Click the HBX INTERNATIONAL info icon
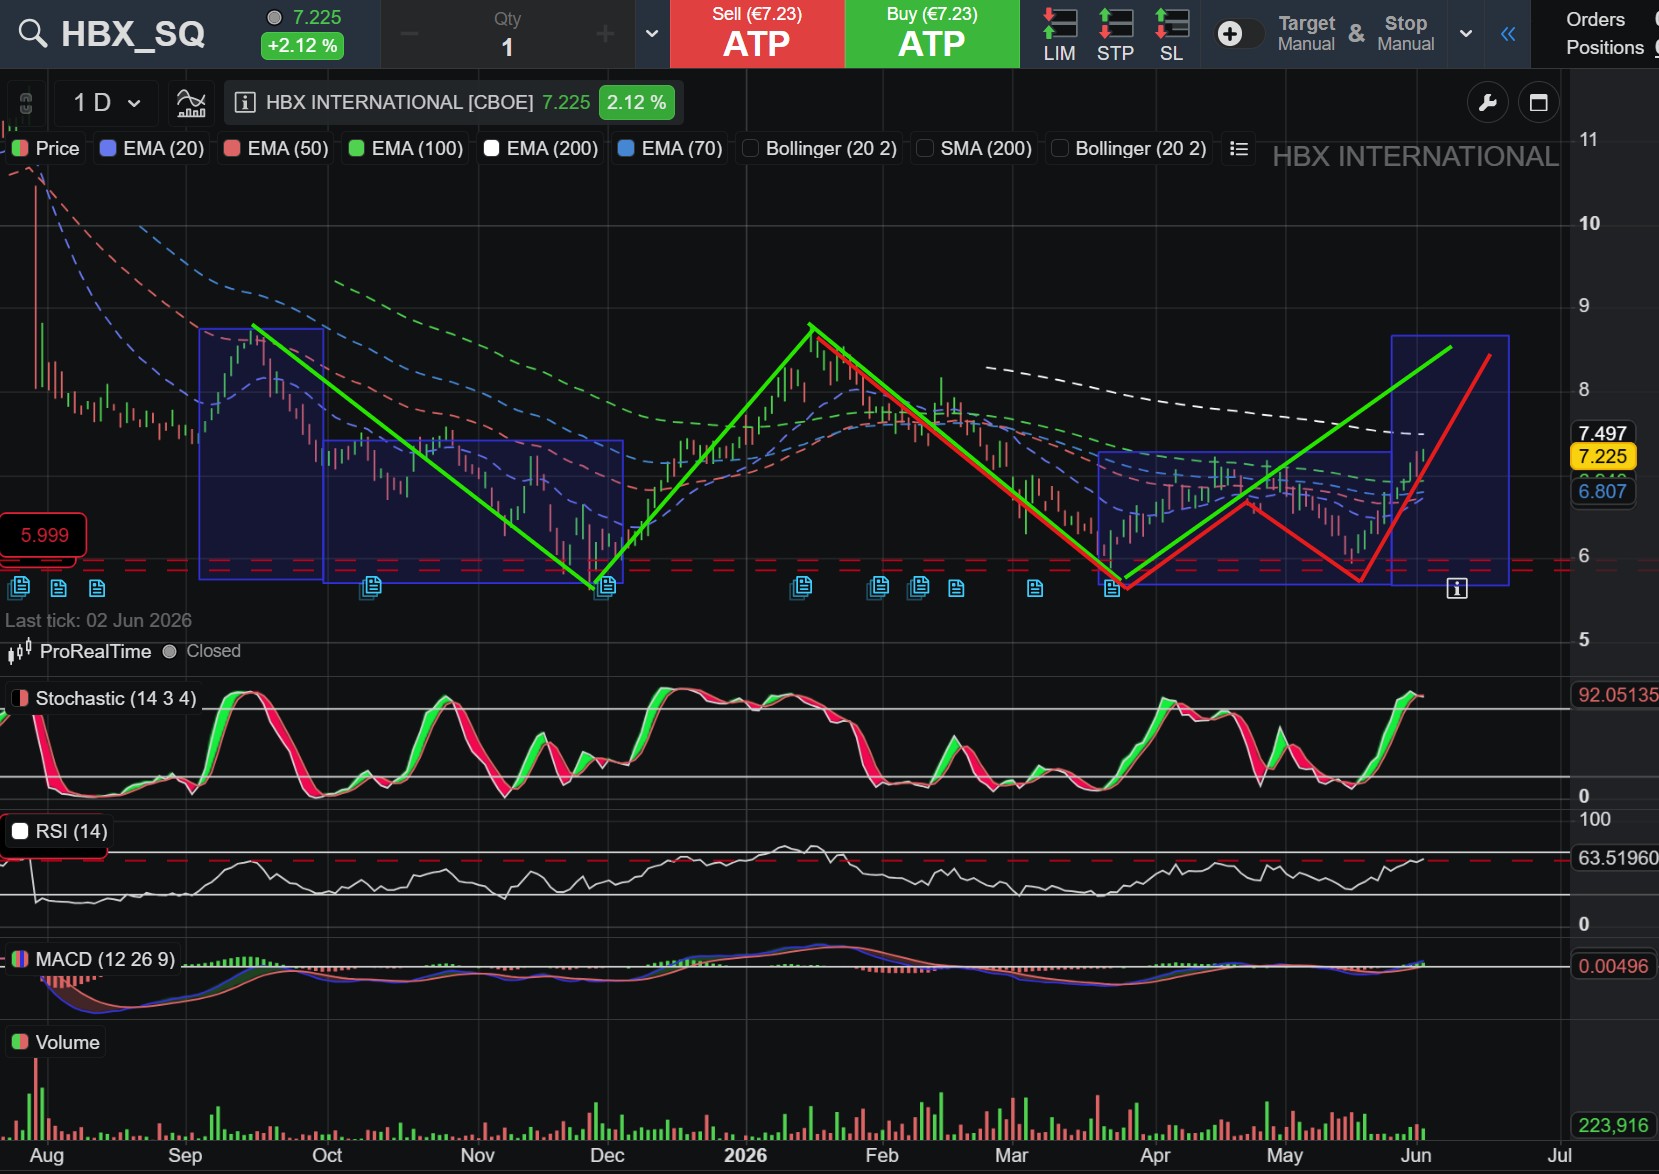This screenshot has height=1174, width=1659. [x=244, y=103]
